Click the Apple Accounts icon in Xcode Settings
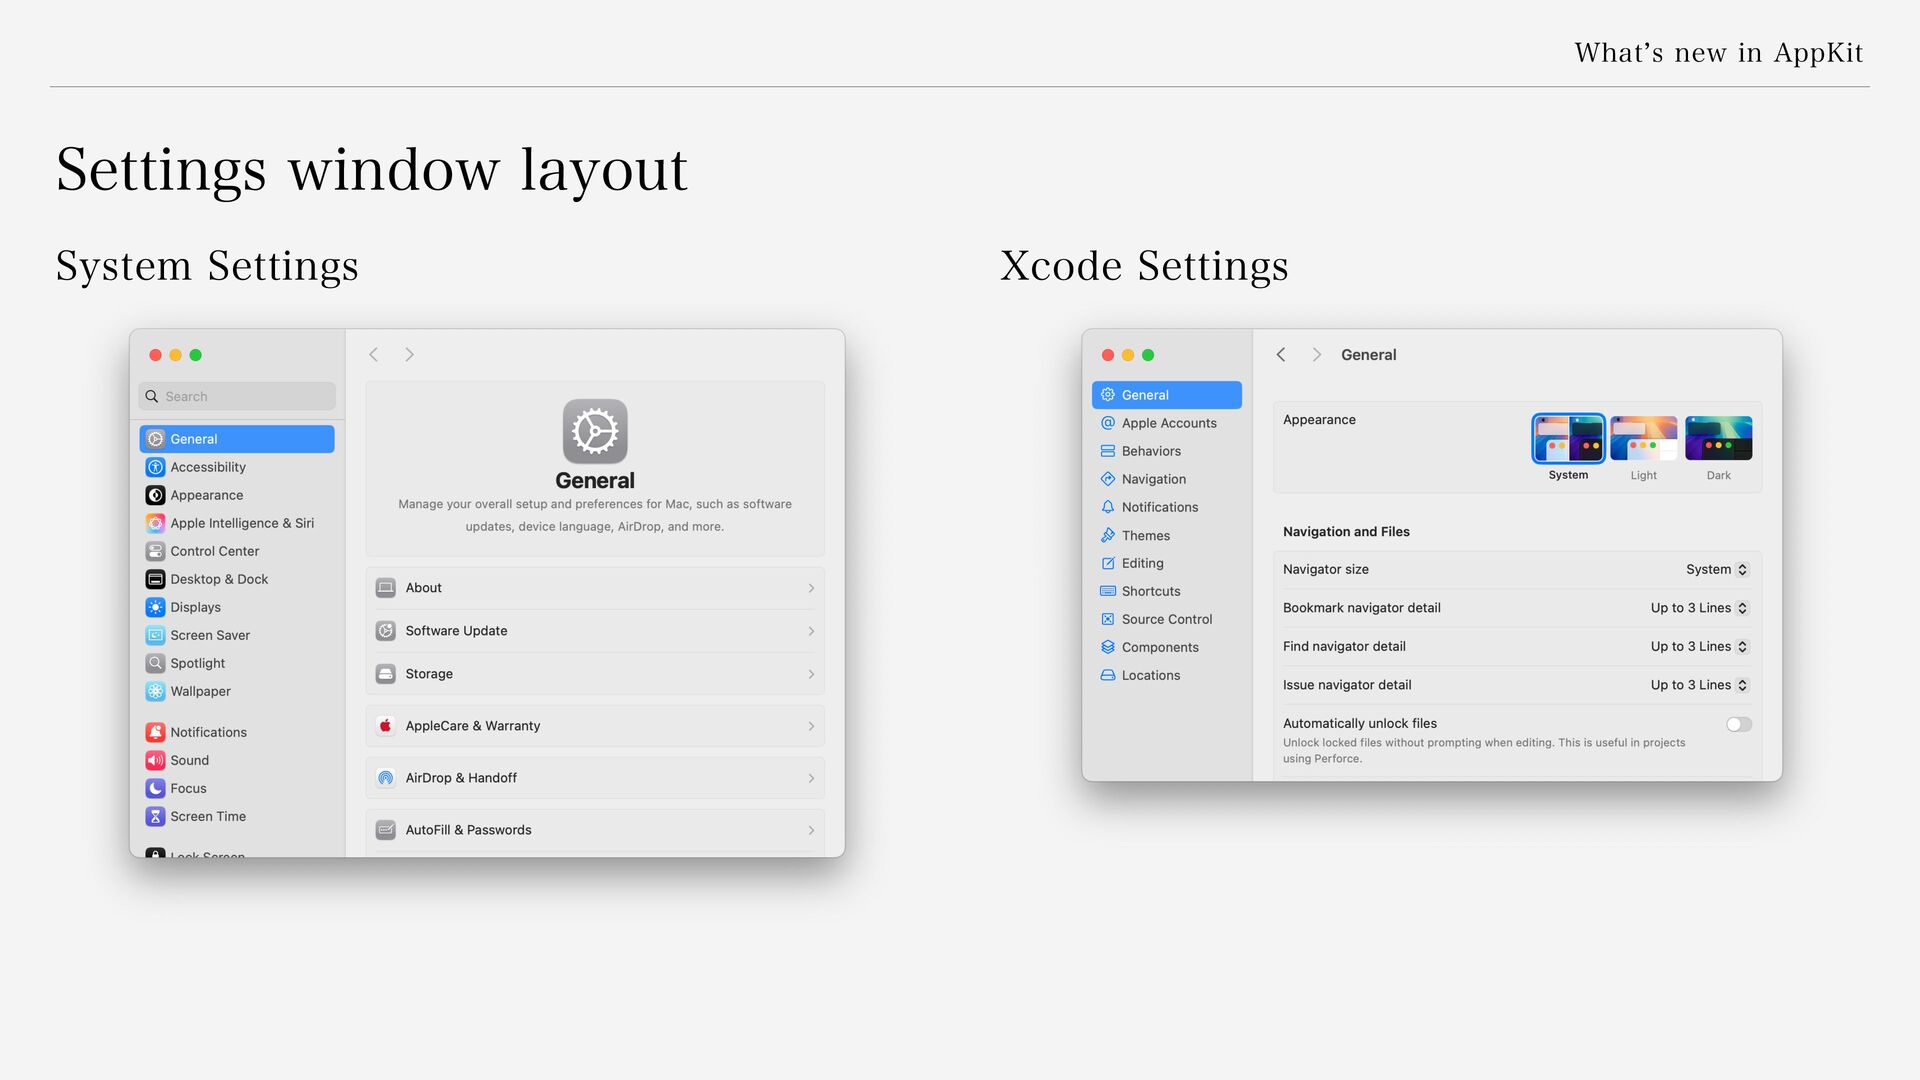The image size is (1920, 1080). point(1108,423)
